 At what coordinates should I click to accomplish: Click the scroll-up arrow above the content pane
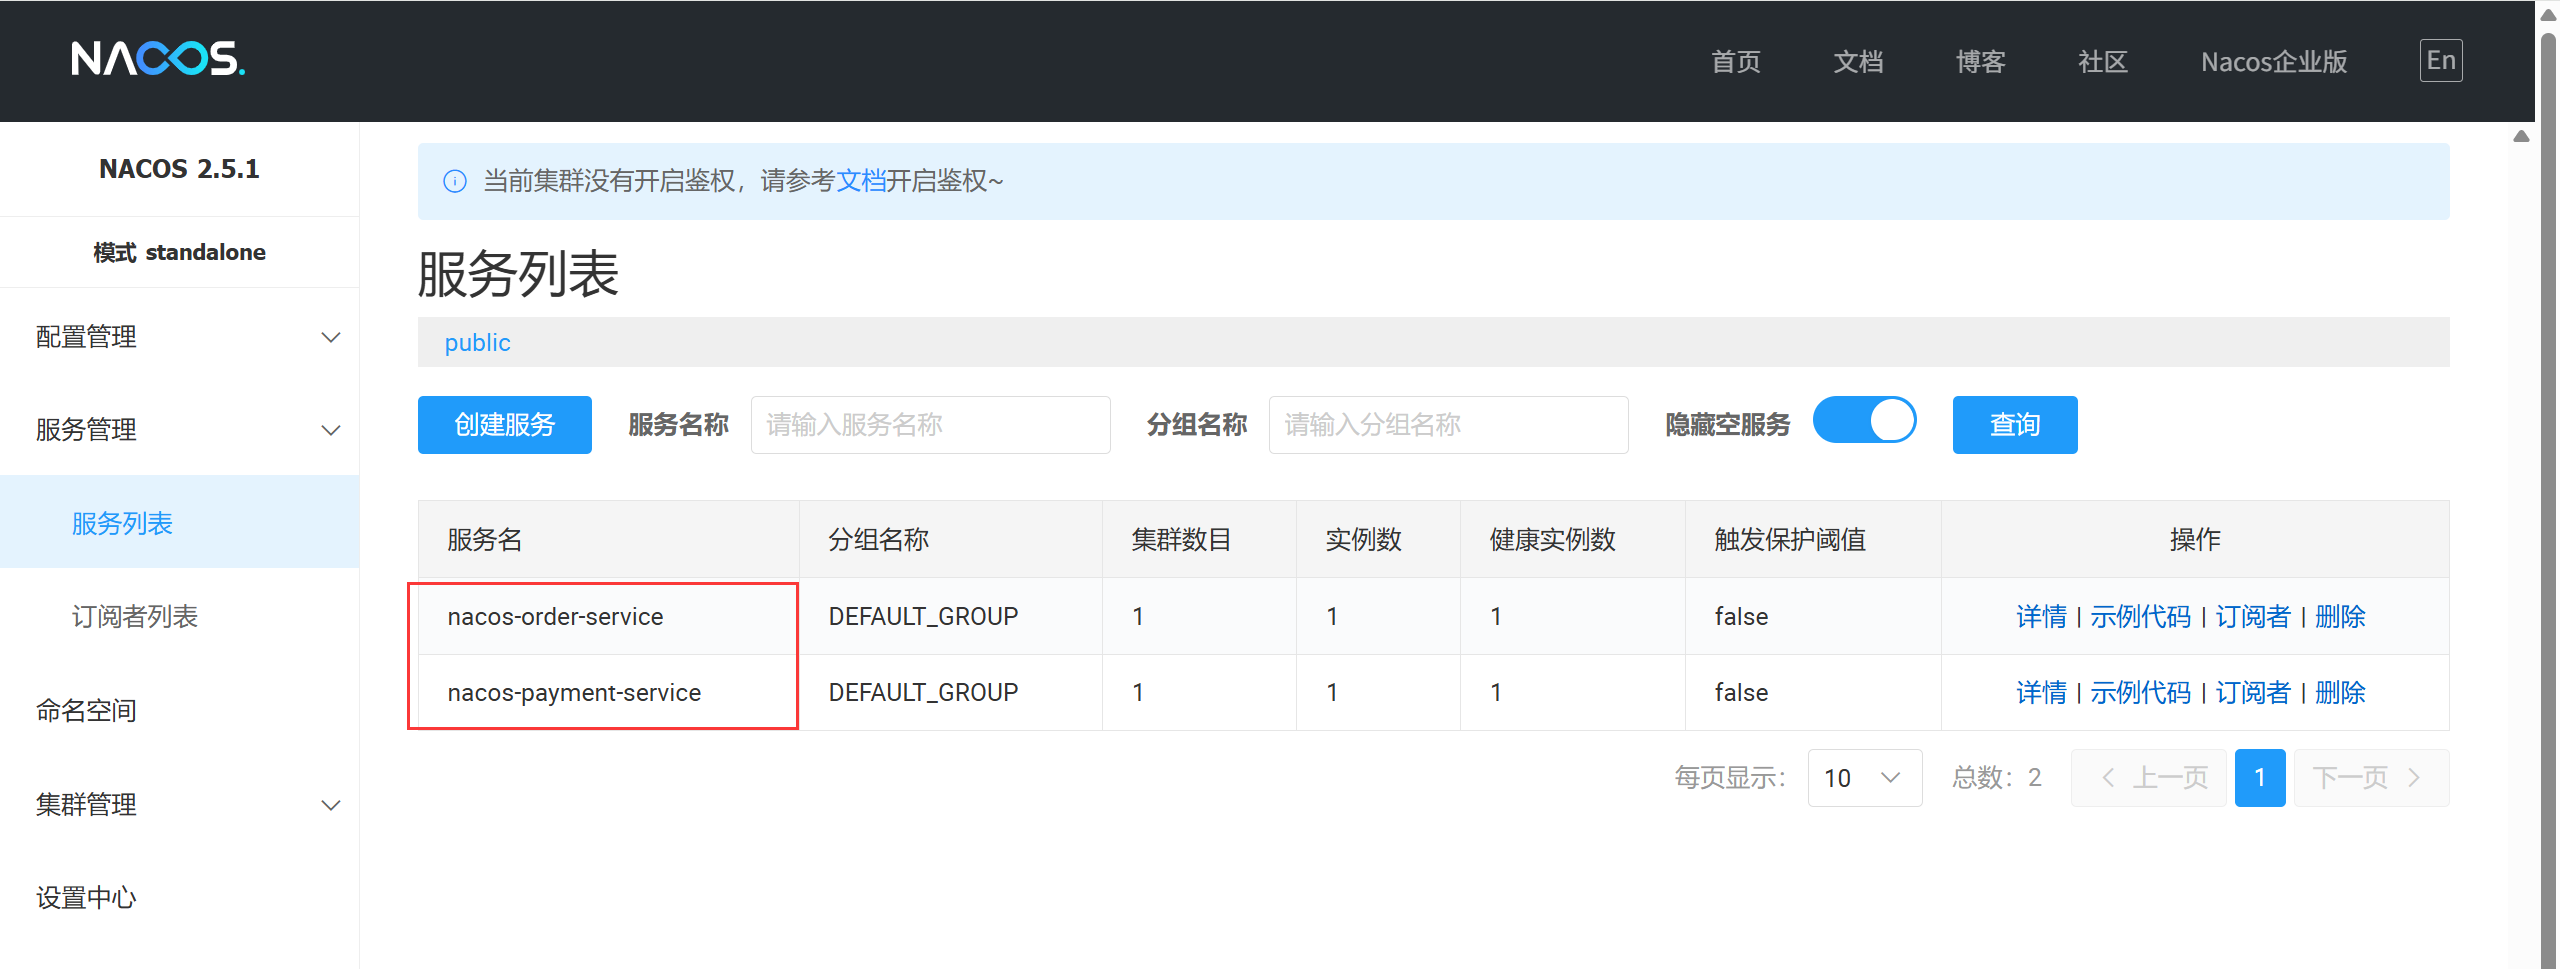(x=2521, y=136)
